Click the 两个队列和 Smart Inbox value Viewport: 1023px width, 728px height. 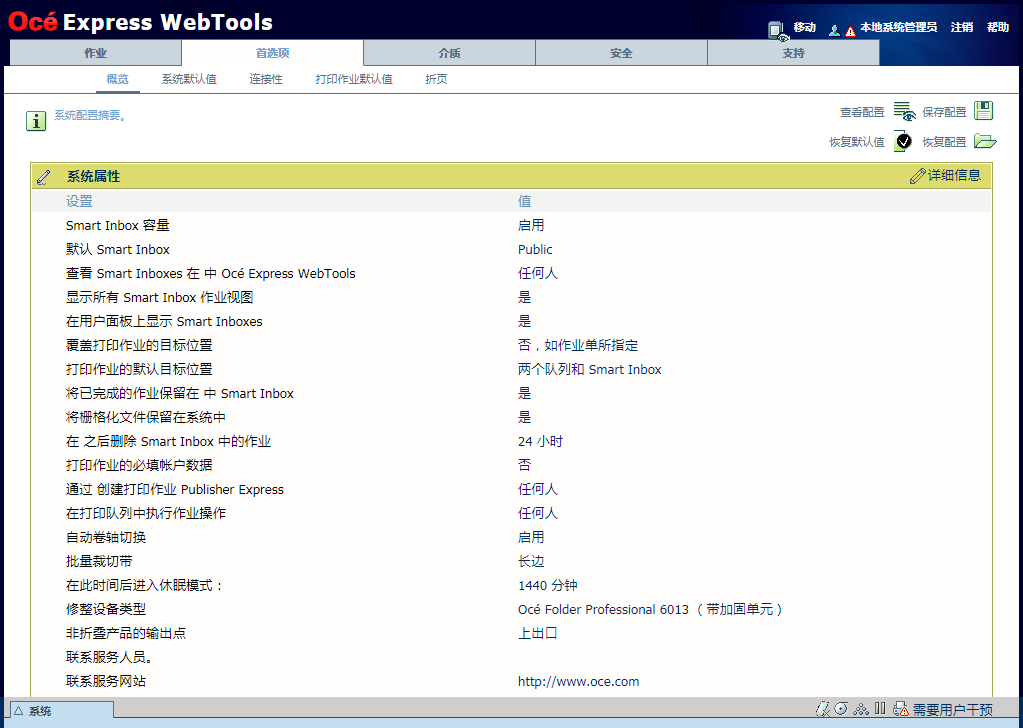click(590, 369)
